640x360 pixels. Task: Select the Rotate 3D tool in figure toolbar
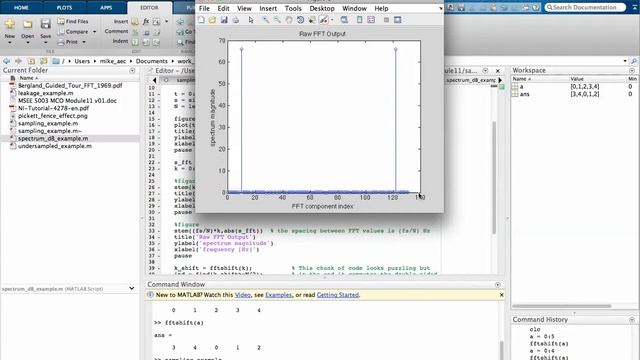click(x=300, y=20)
